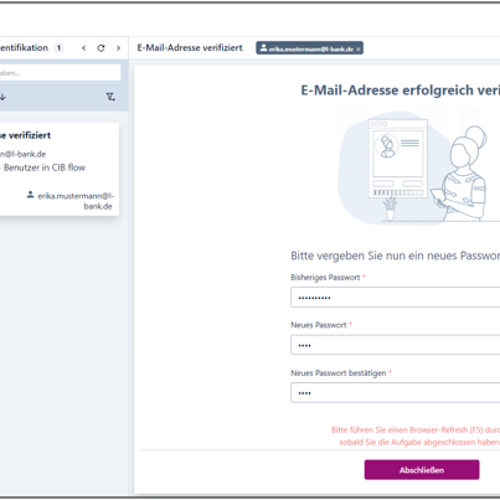The width and height of the screenshot is (500, 500).
Task: Click the task list search field
Action: tap(60, 73)
